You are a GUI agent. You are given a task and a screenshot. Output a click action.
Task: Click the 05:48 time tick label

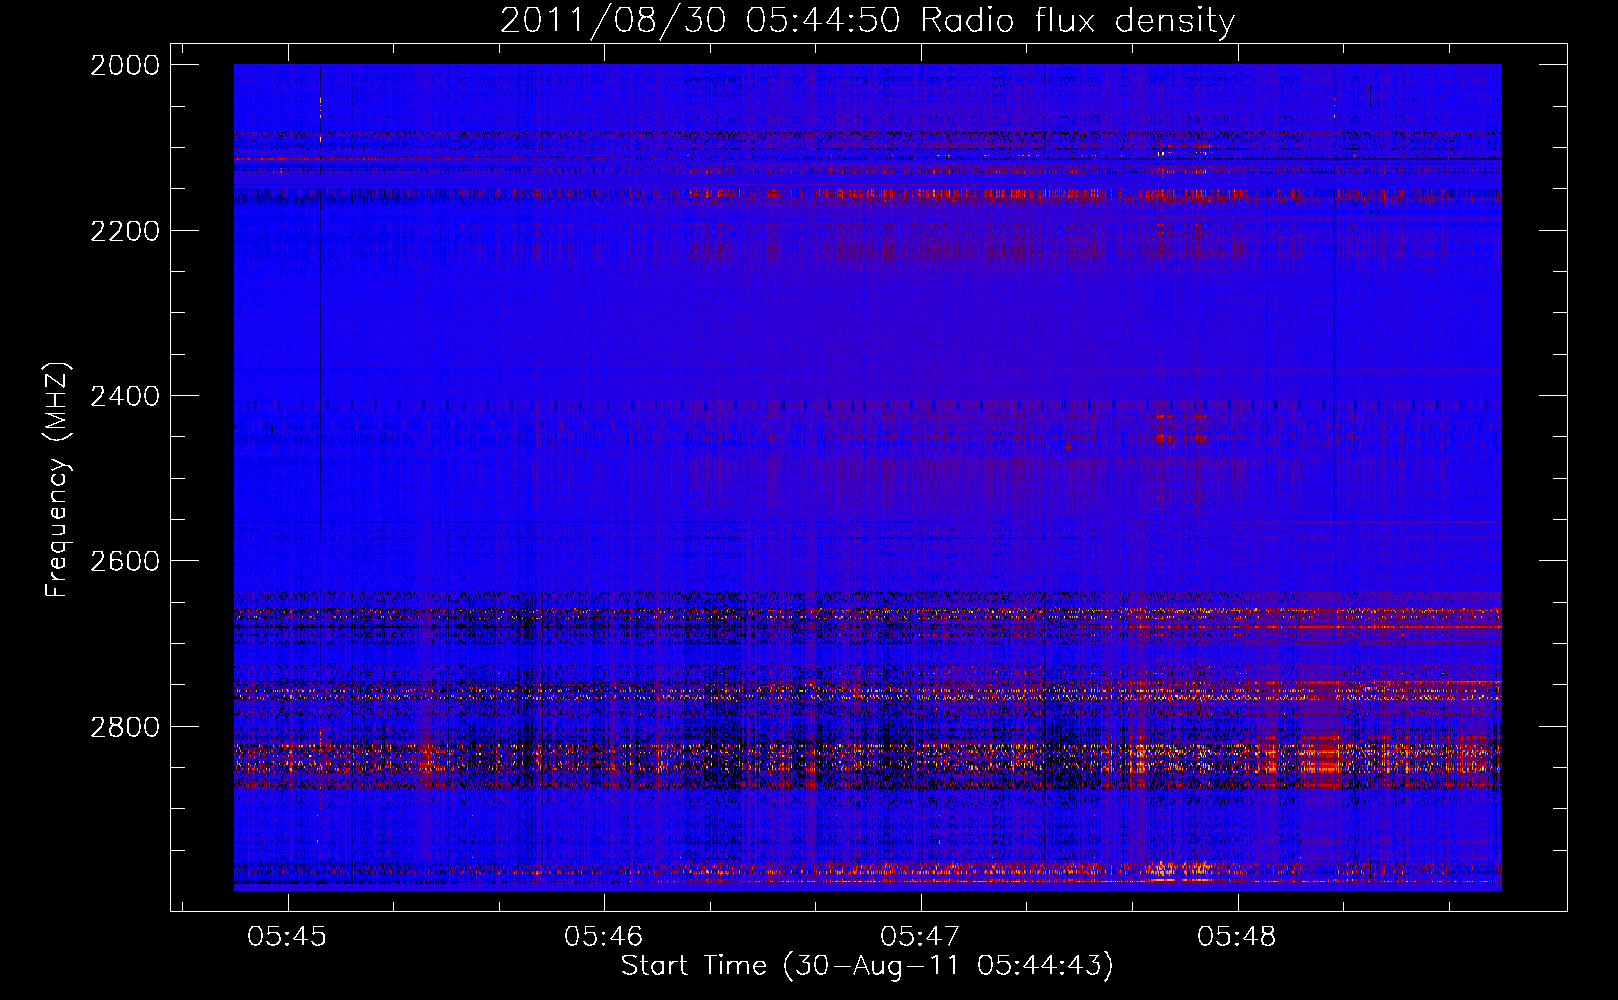[x=1237, y=936]
